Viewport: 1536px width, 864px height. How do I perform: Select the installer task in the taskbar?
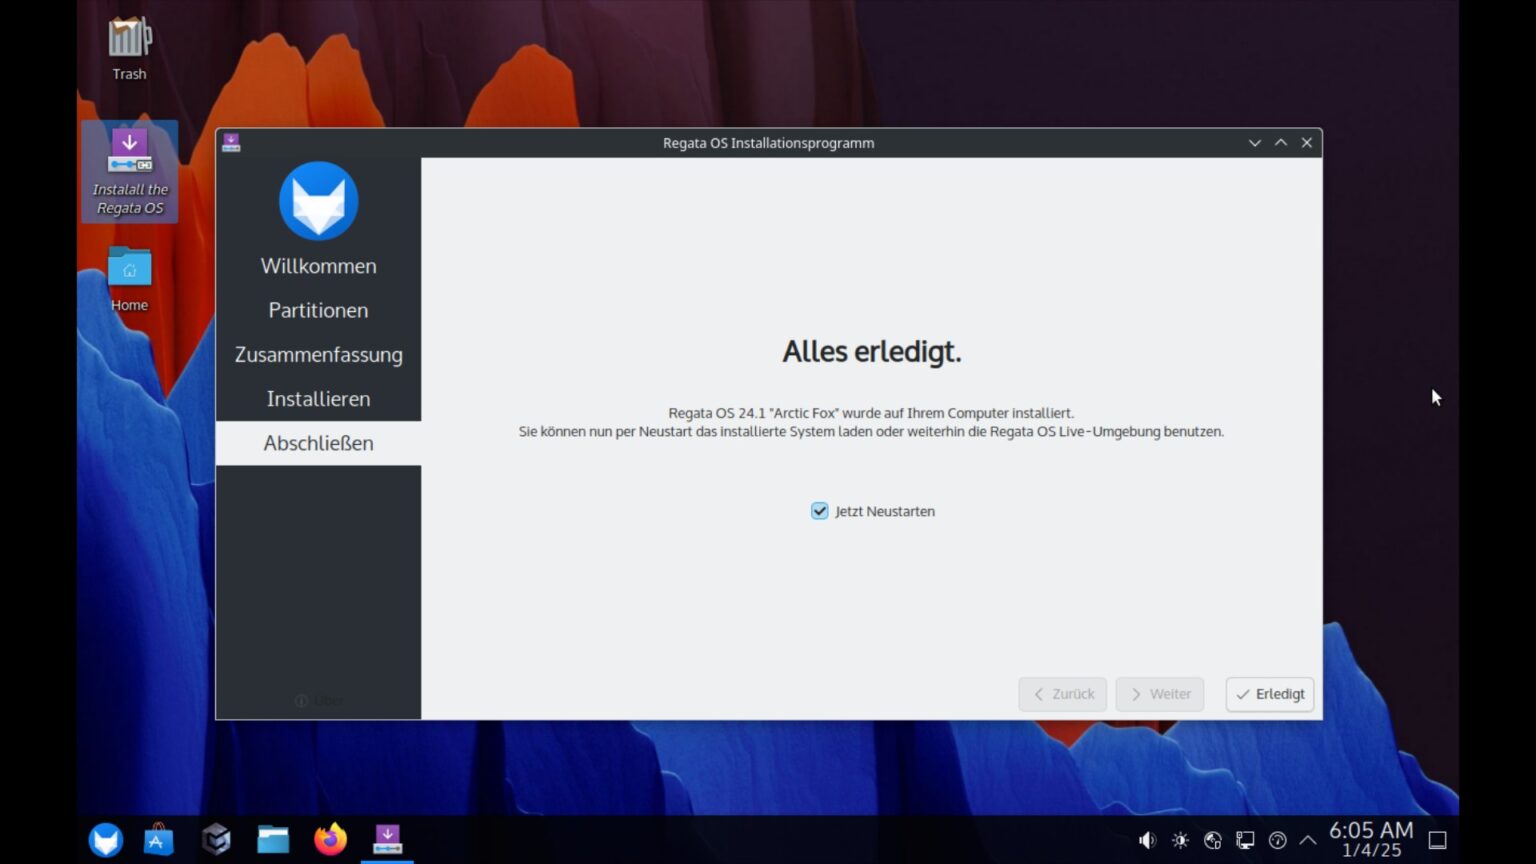(x=387, y=839)
